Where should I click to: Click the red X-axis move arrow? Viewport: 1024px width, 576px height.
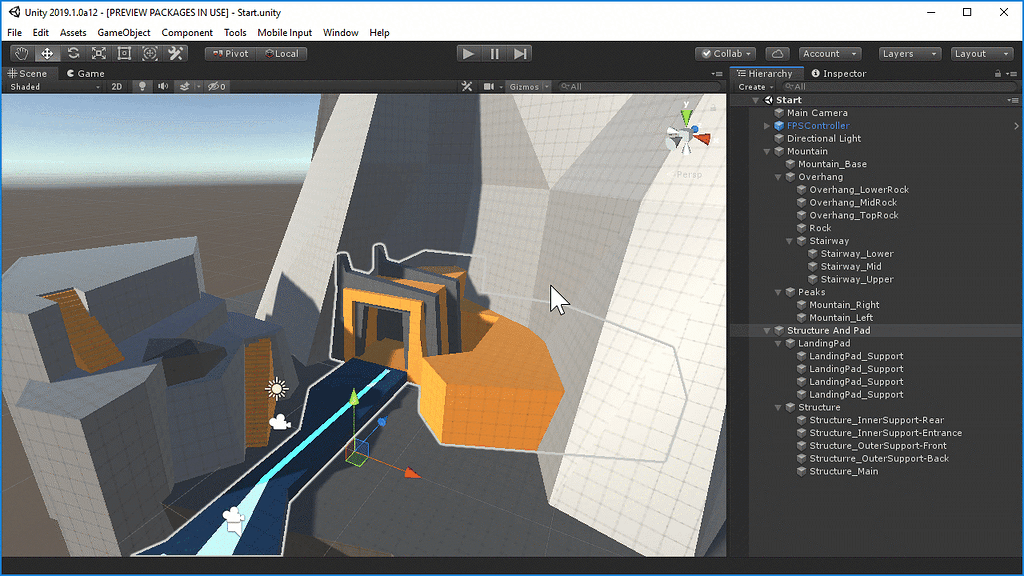(412, 472)
